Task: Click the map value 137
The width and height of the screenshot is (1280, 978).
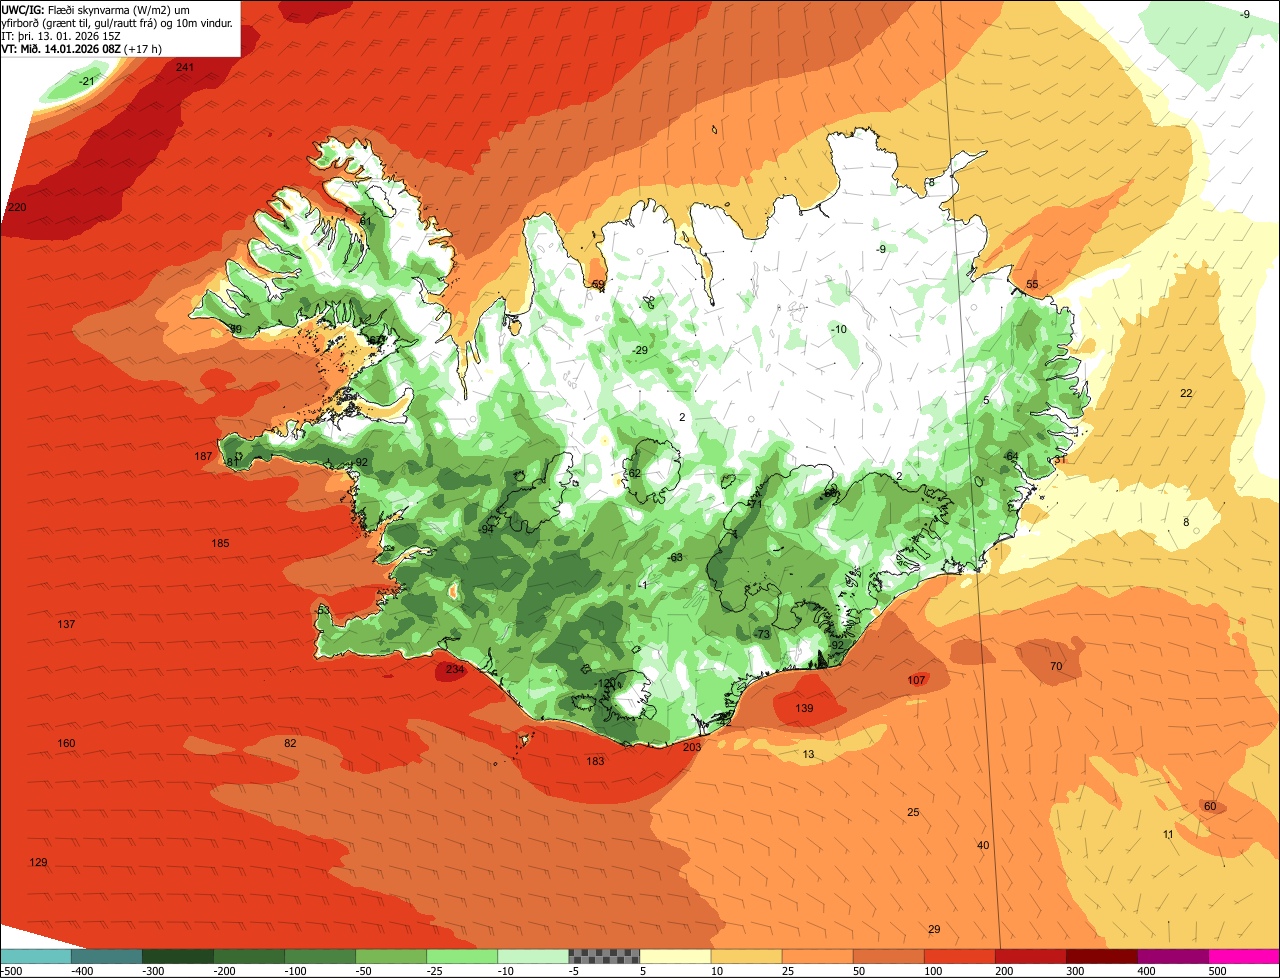Action: (x=66, y=624)
